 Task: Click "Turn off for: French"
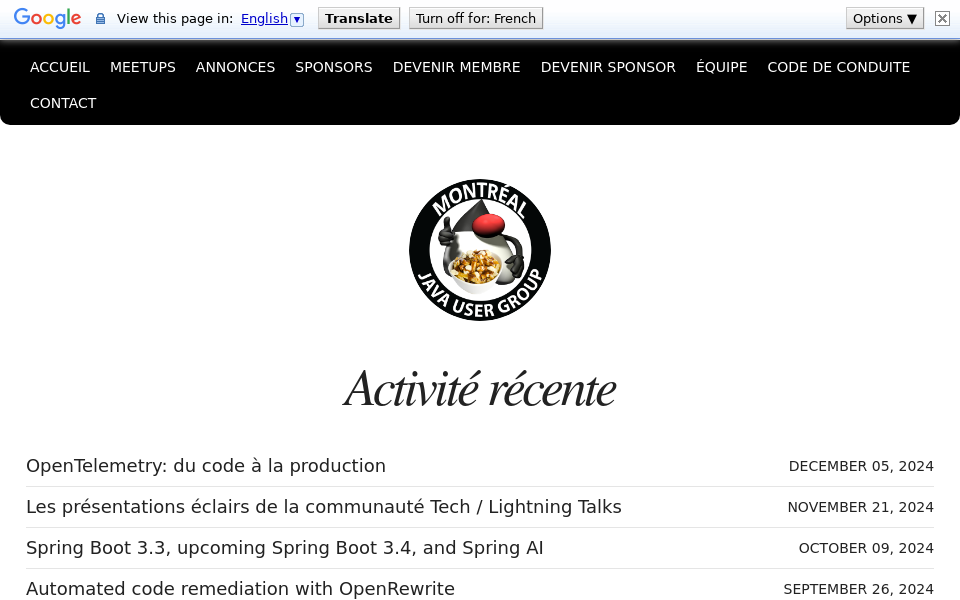tap(475, 18)
